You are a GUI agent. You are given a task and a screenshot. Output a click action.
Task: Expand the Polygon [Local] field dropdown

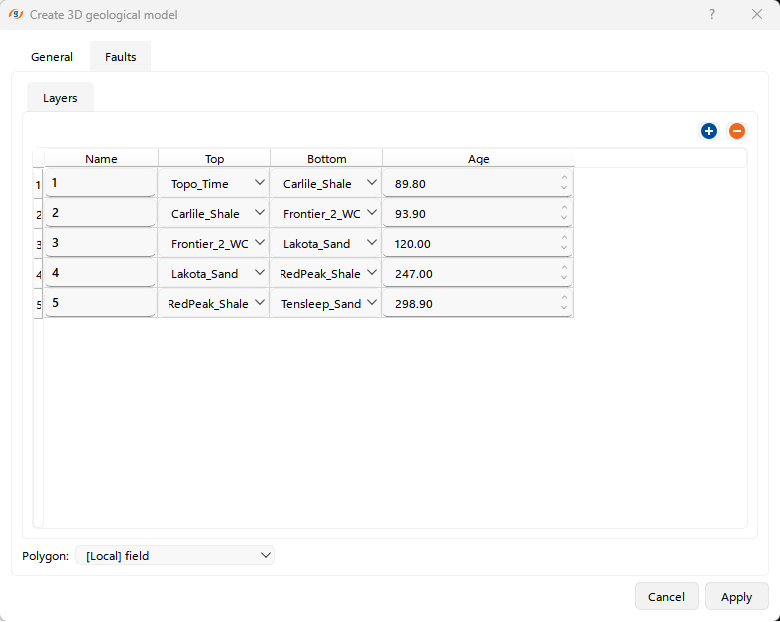pos(265,555)
